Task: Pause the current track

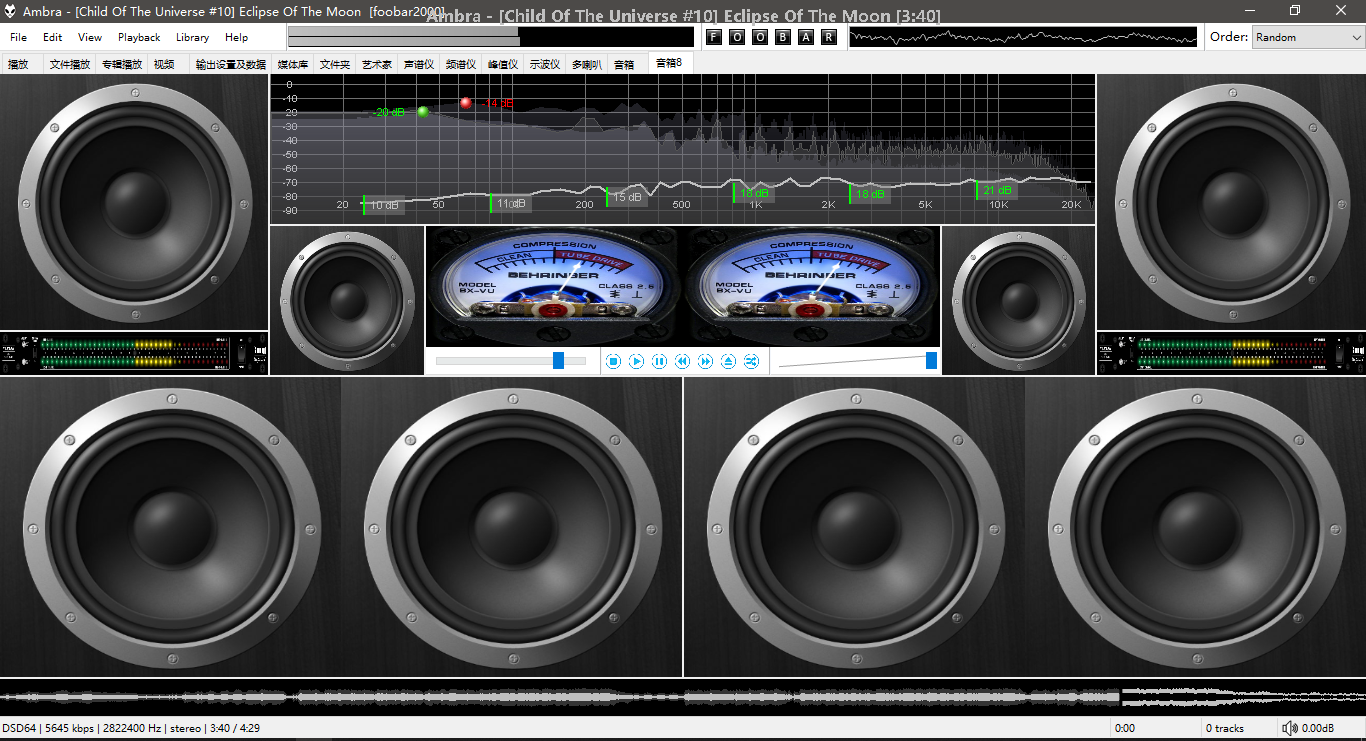Action: [660, 361]
